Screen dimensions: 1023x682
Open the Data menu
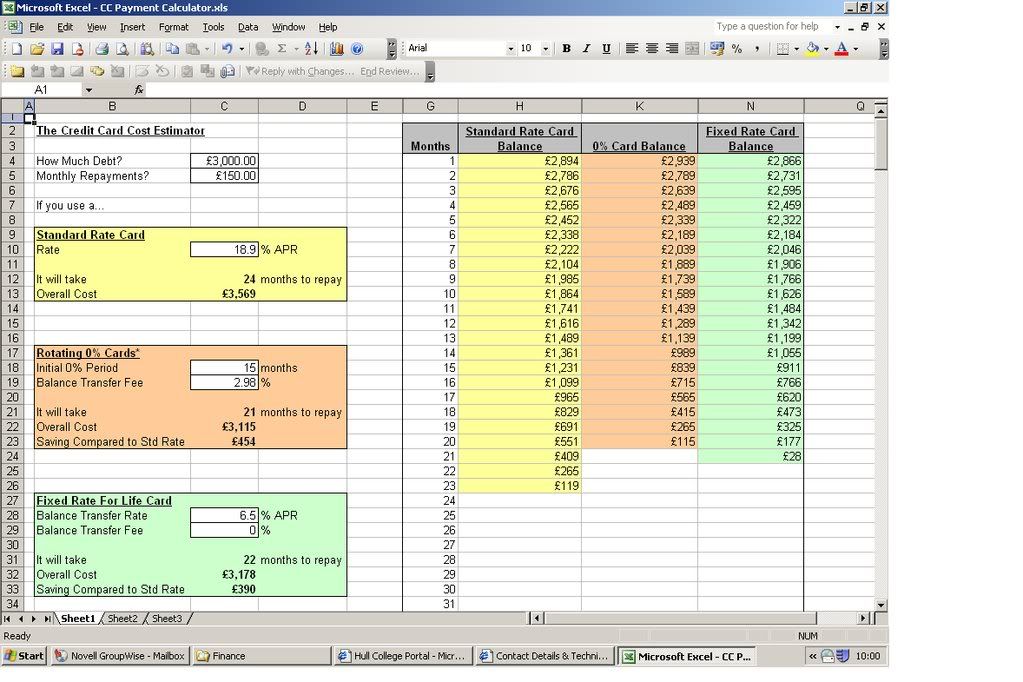[247, 27]
